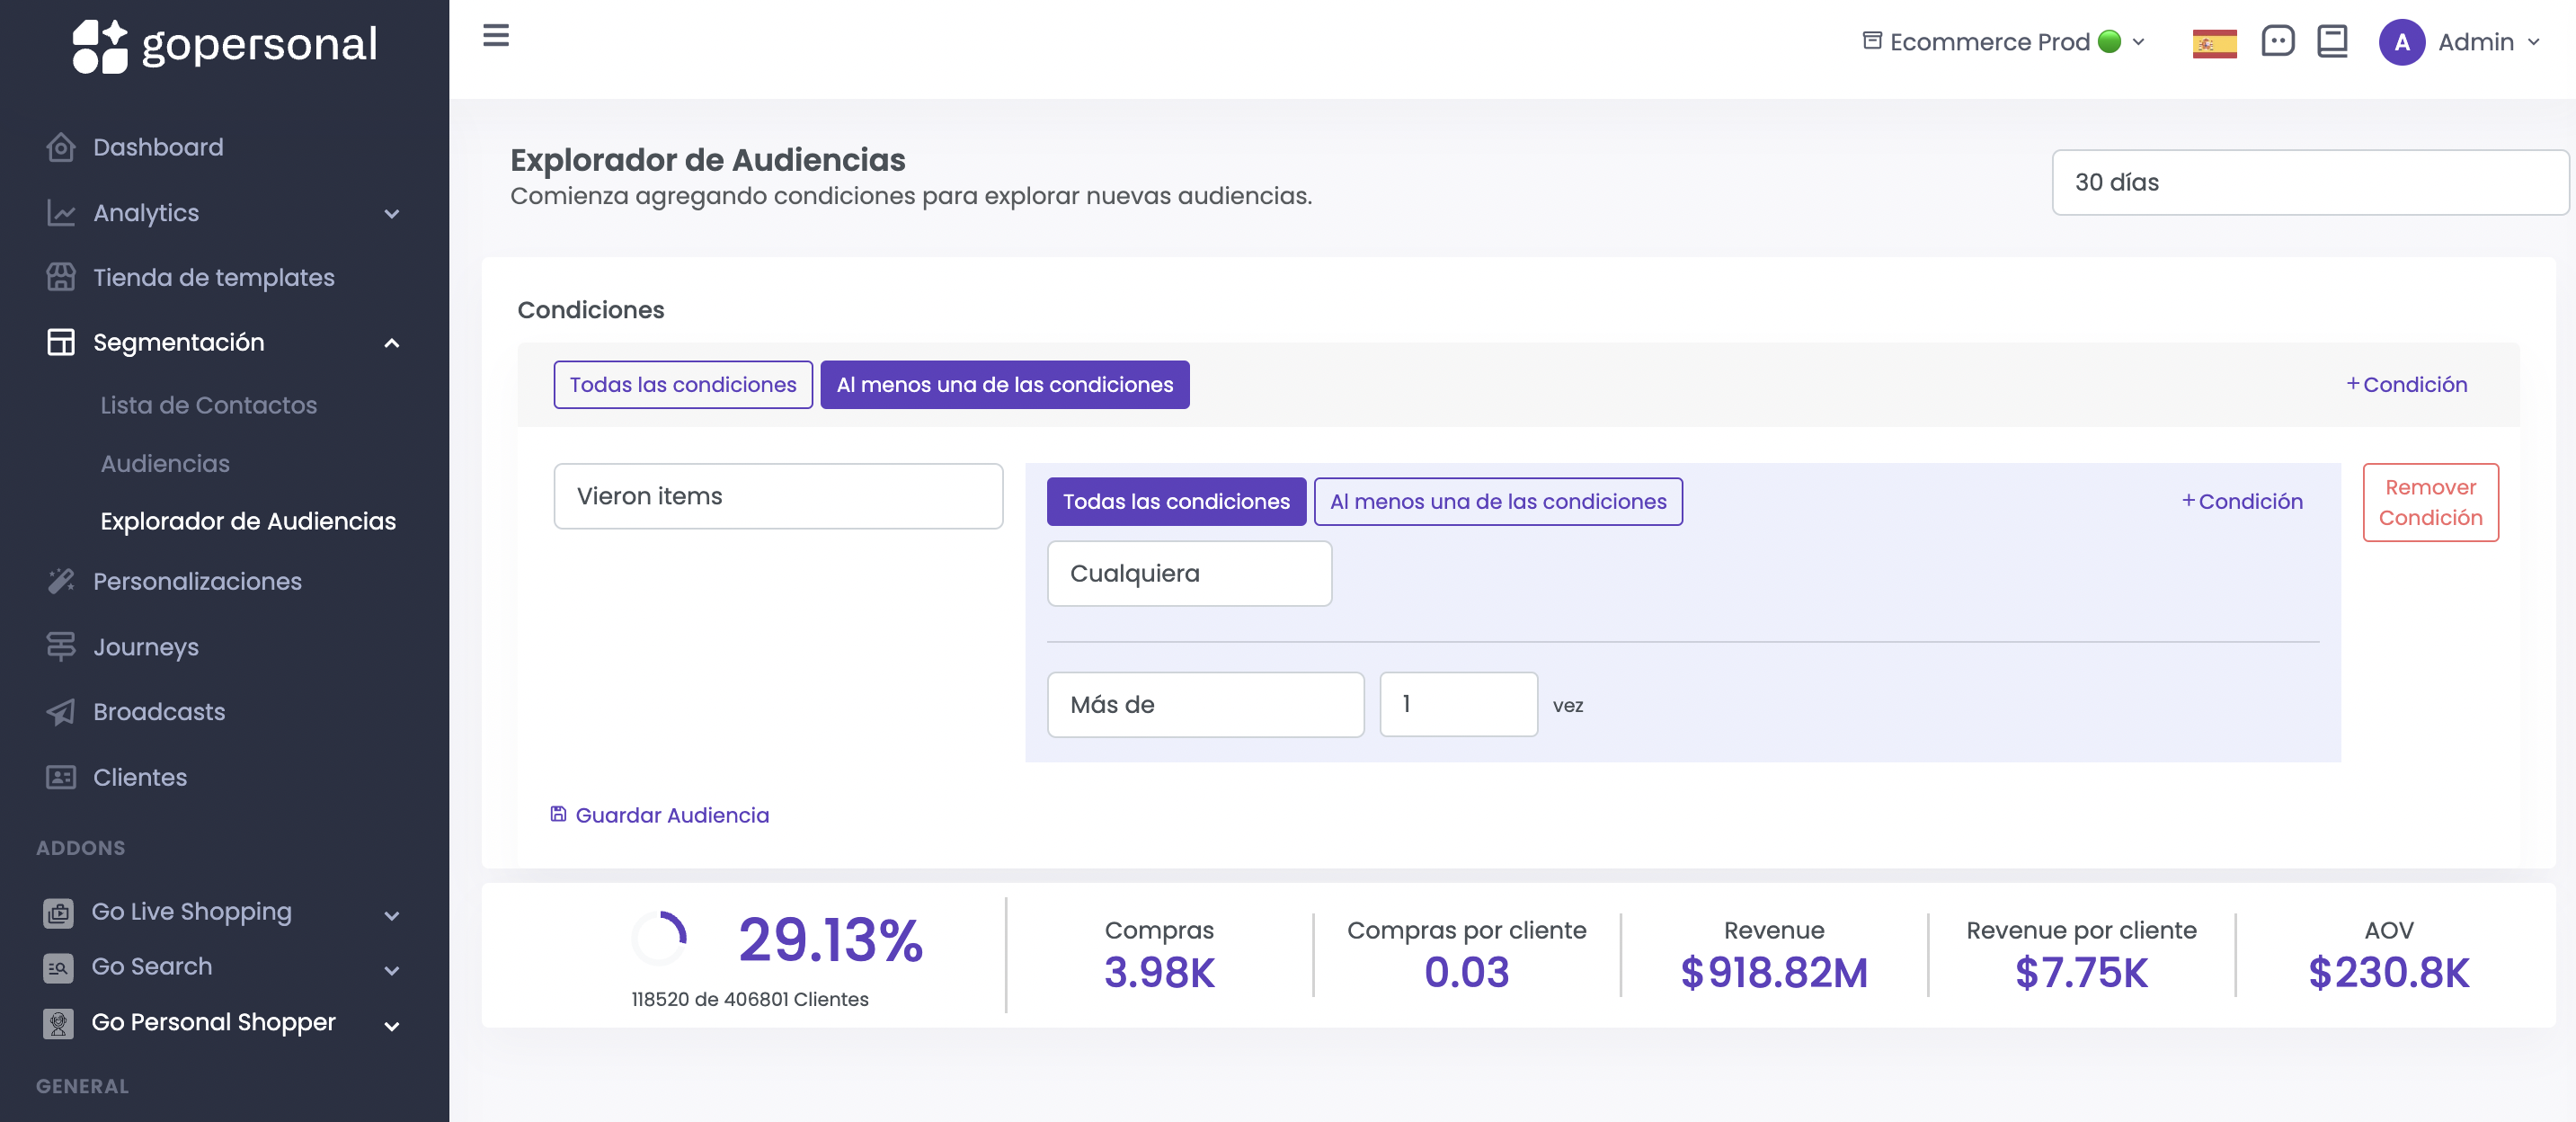
Task: Click the audience percentage progress ring
Action: (x=660, y=938)
